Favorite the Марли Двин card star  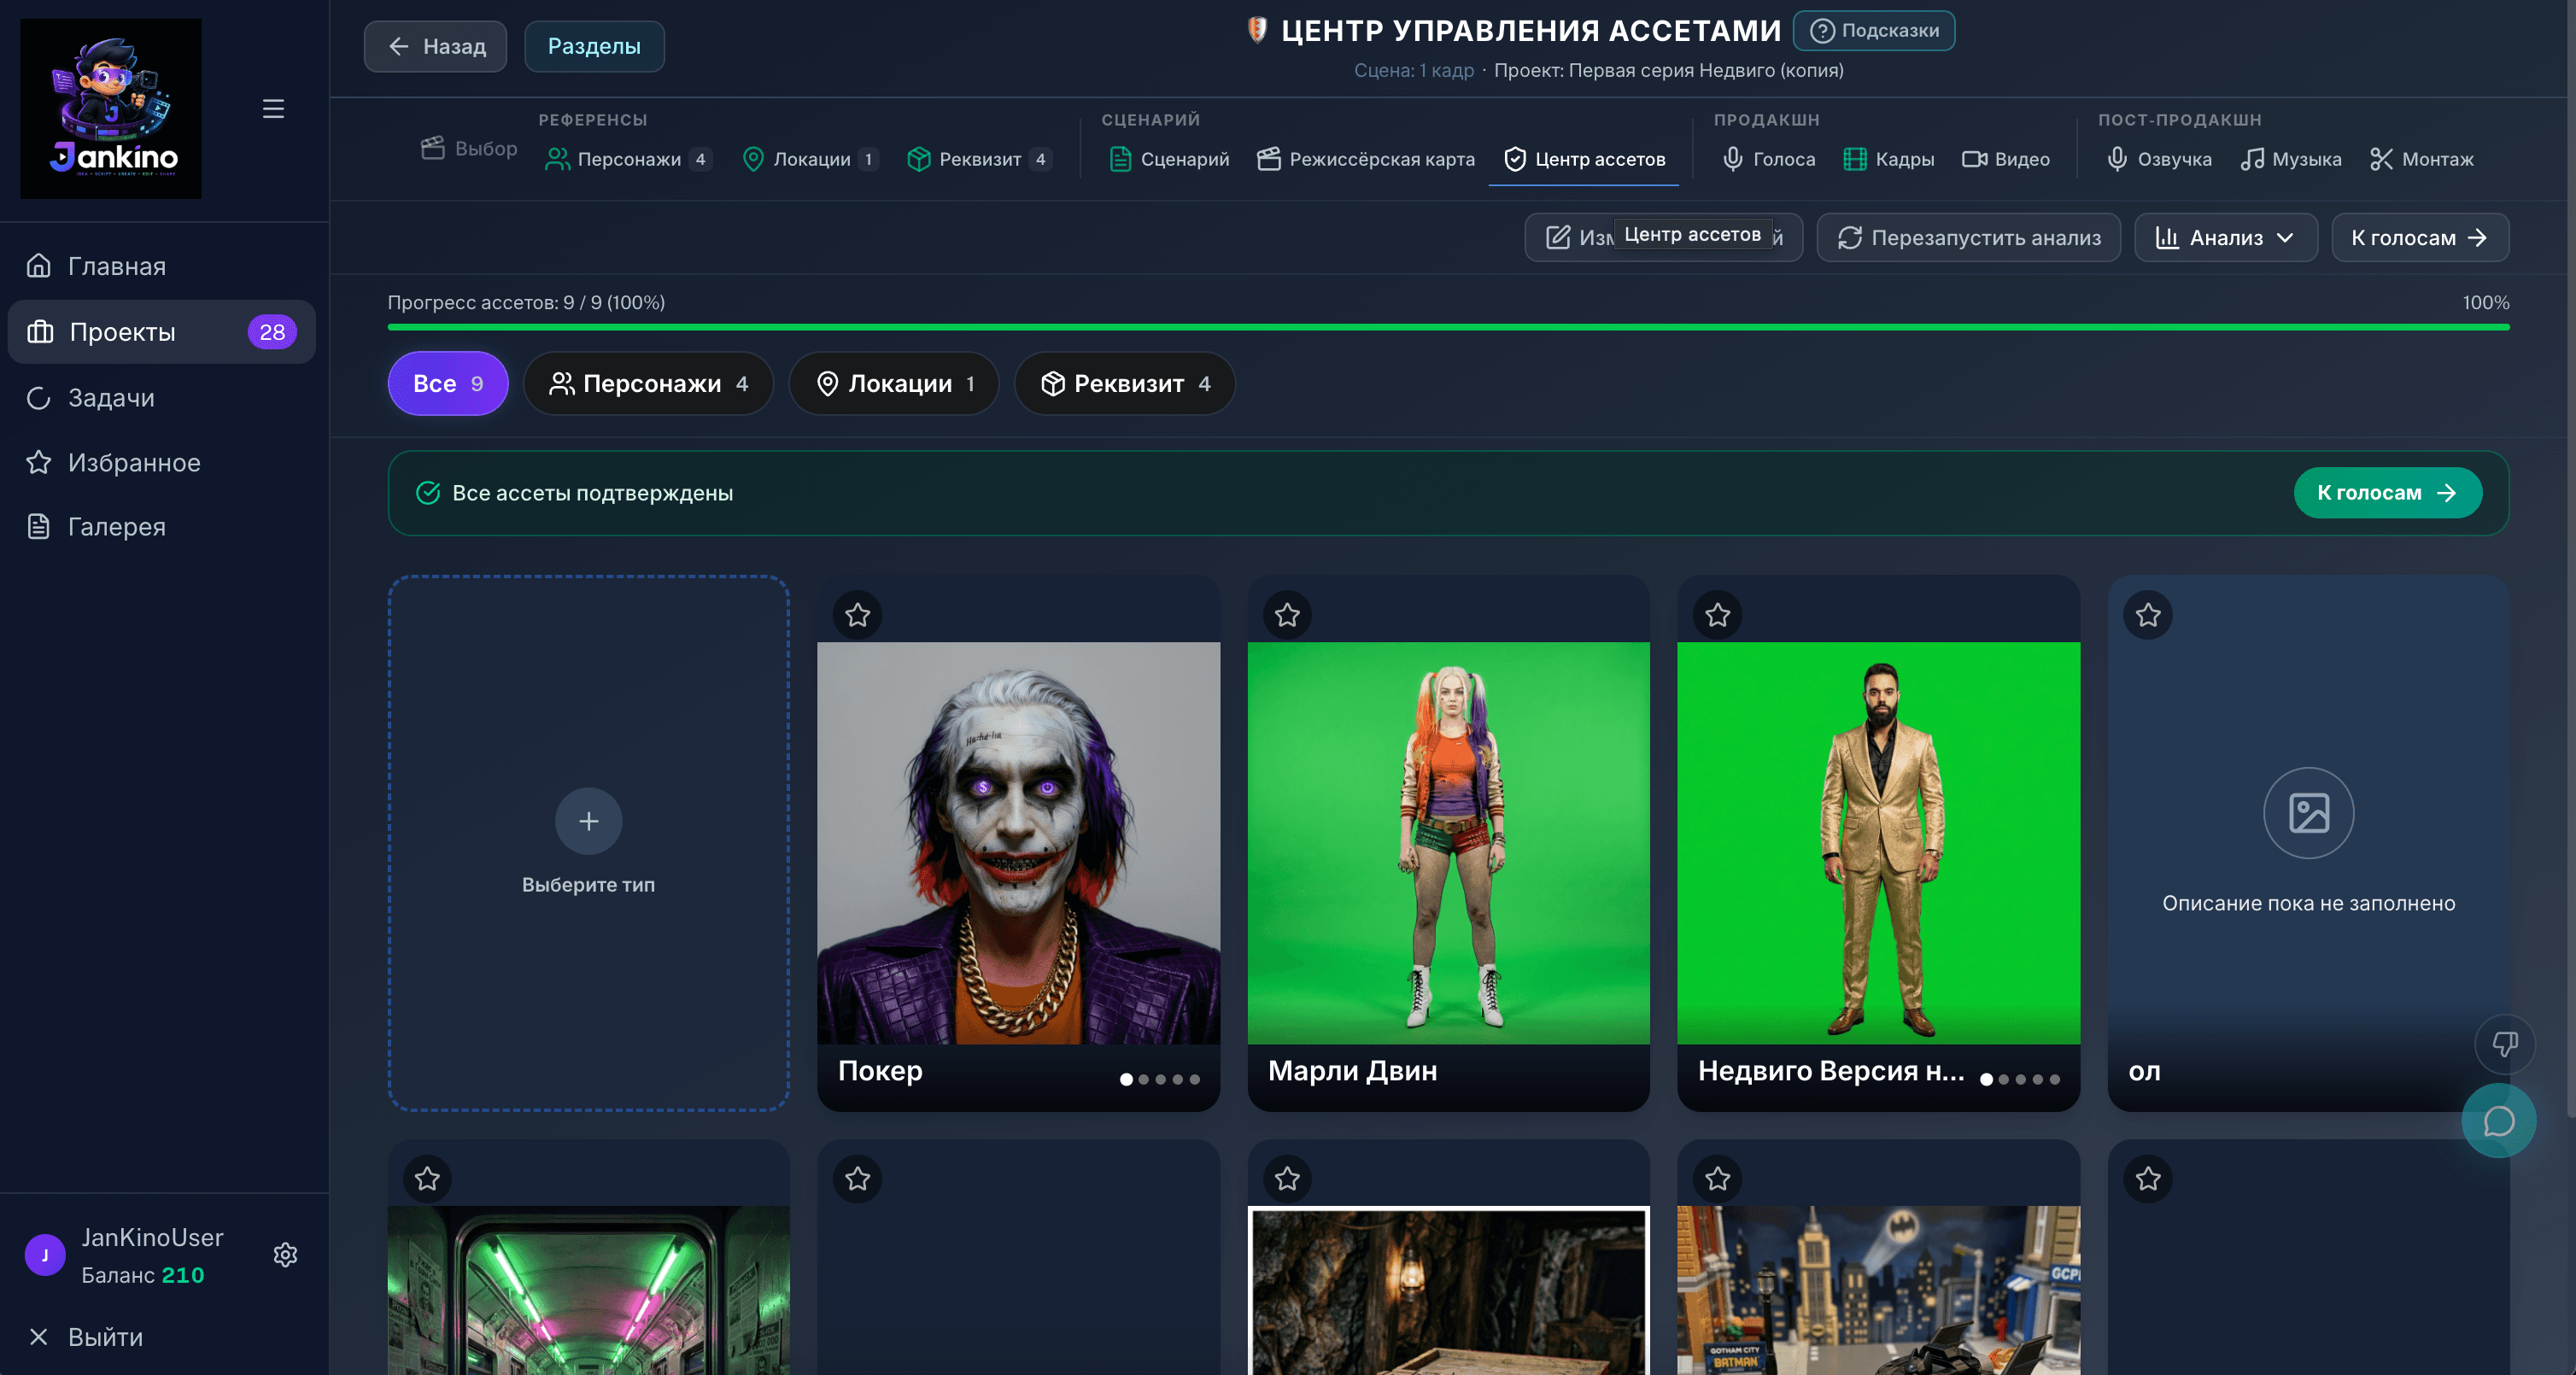[1287, 614]
